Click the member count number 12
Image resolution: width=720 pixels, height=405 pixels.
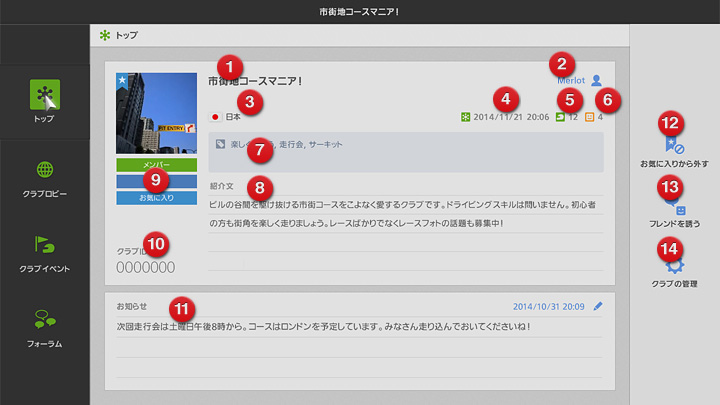[x=573, y=117]
